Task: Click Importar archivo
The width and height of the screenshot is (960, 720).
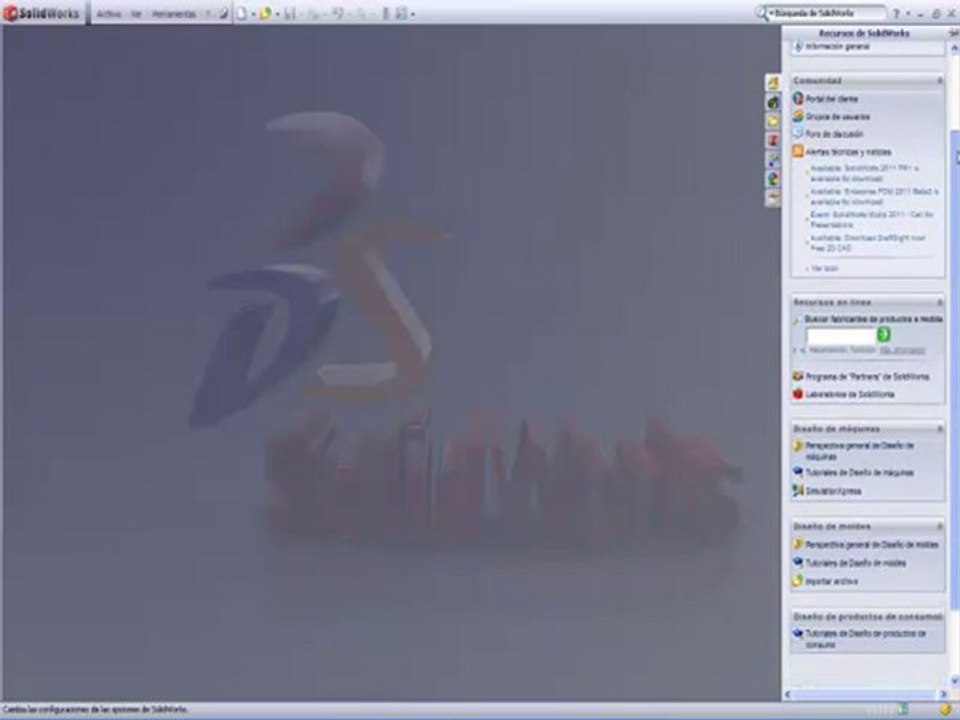Action: click(831, 581)
